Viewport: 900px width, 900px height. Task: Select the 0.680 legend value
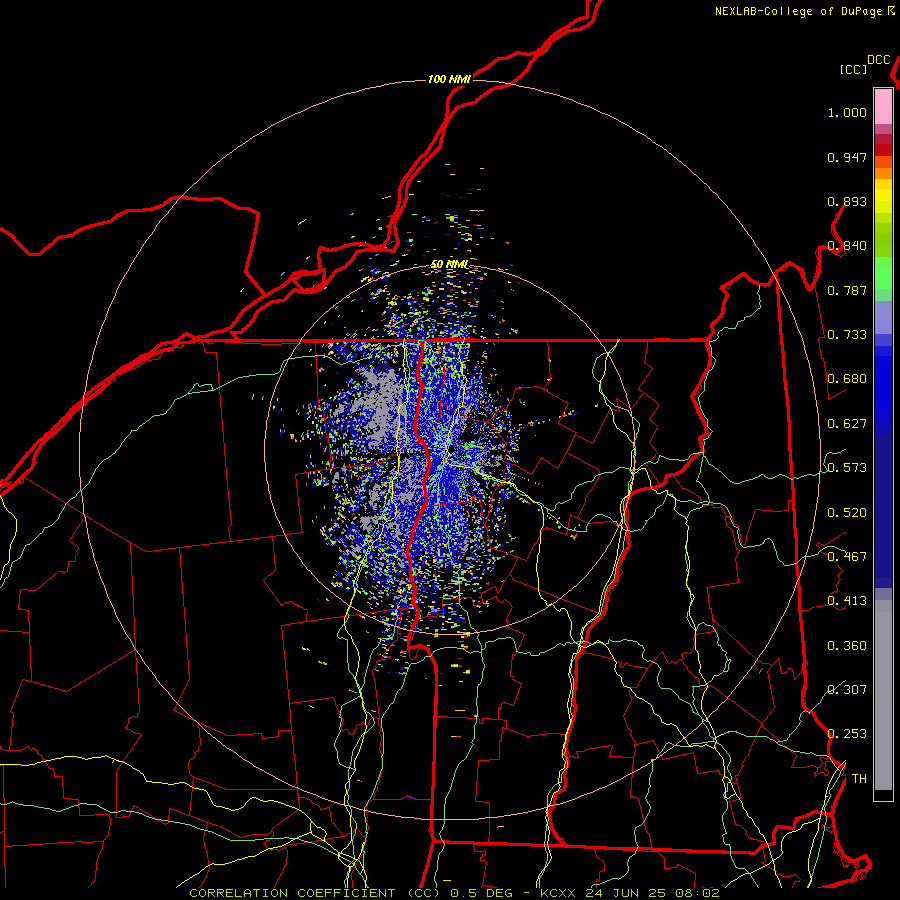[847, 379]
